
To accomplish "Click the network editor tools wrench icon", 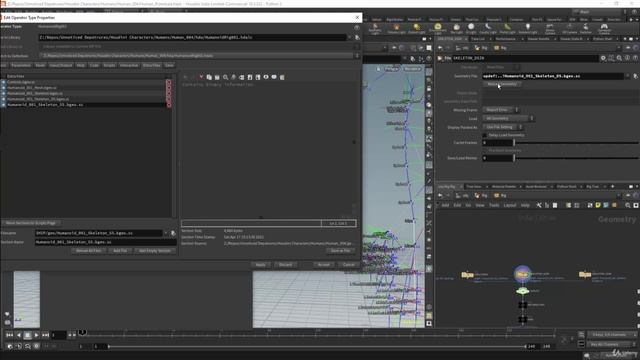I will (x=539, y=205).
